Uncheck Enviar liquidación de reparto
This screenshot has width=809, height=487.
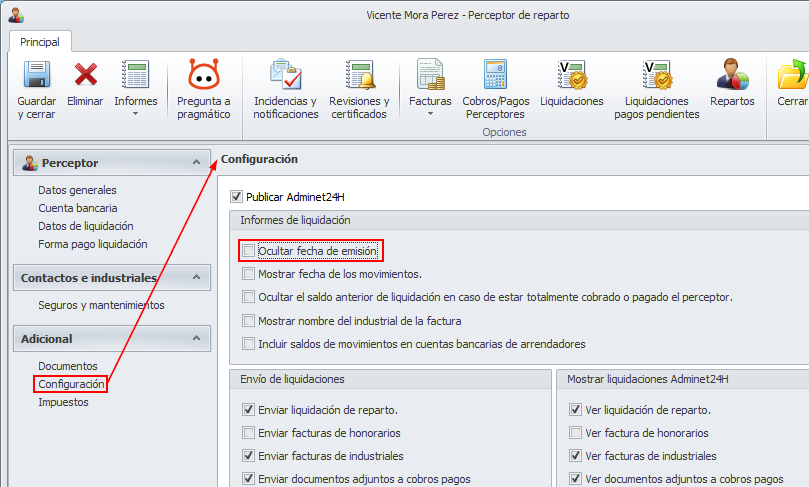click(249, 410)
